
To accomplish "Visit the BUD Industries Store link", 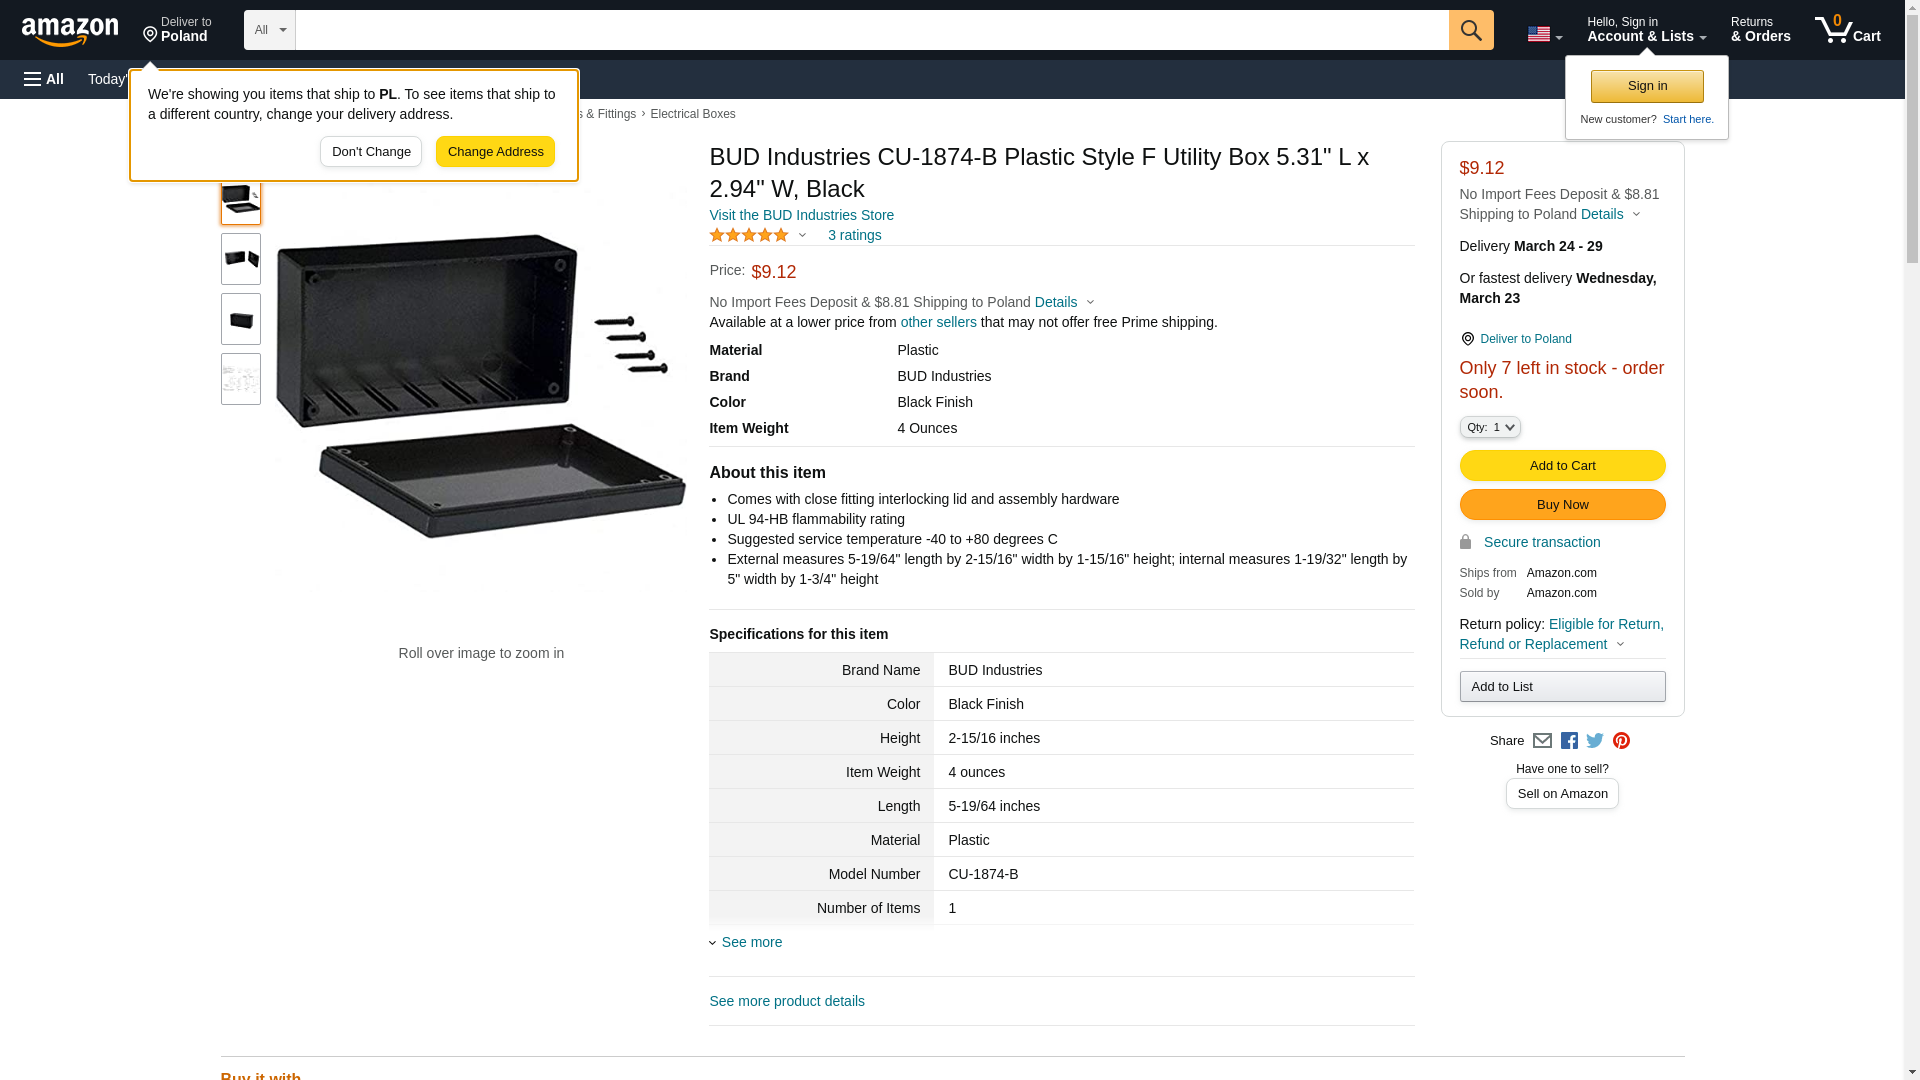I will [x=801, y=215].
